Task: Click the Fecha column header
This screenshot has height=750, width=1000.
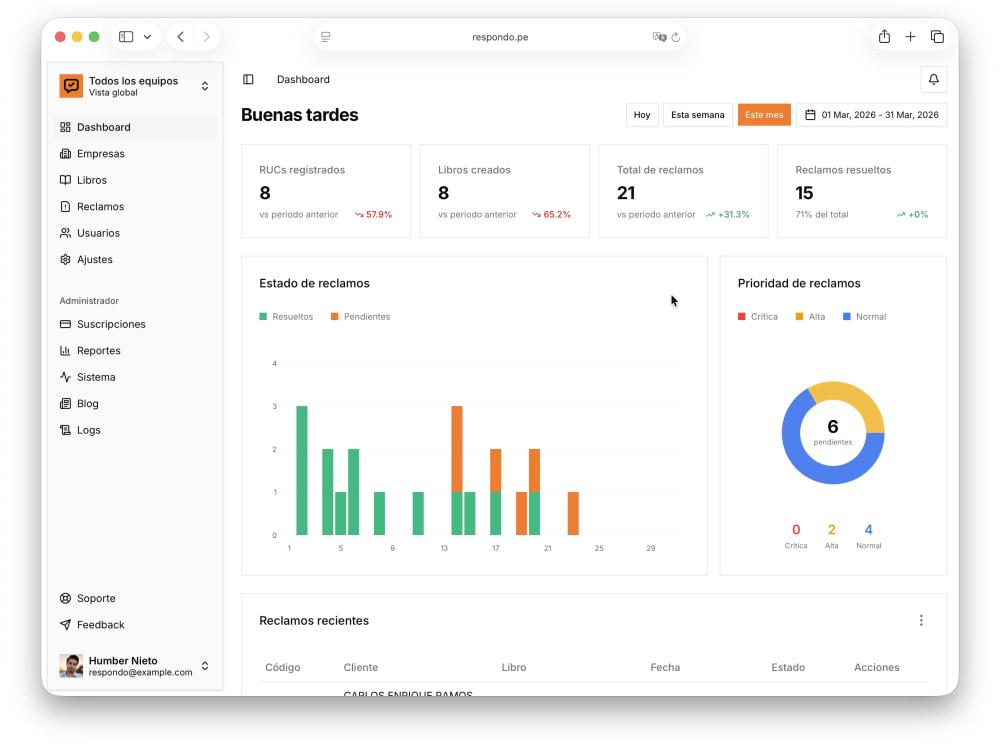Action: [665, 667]
